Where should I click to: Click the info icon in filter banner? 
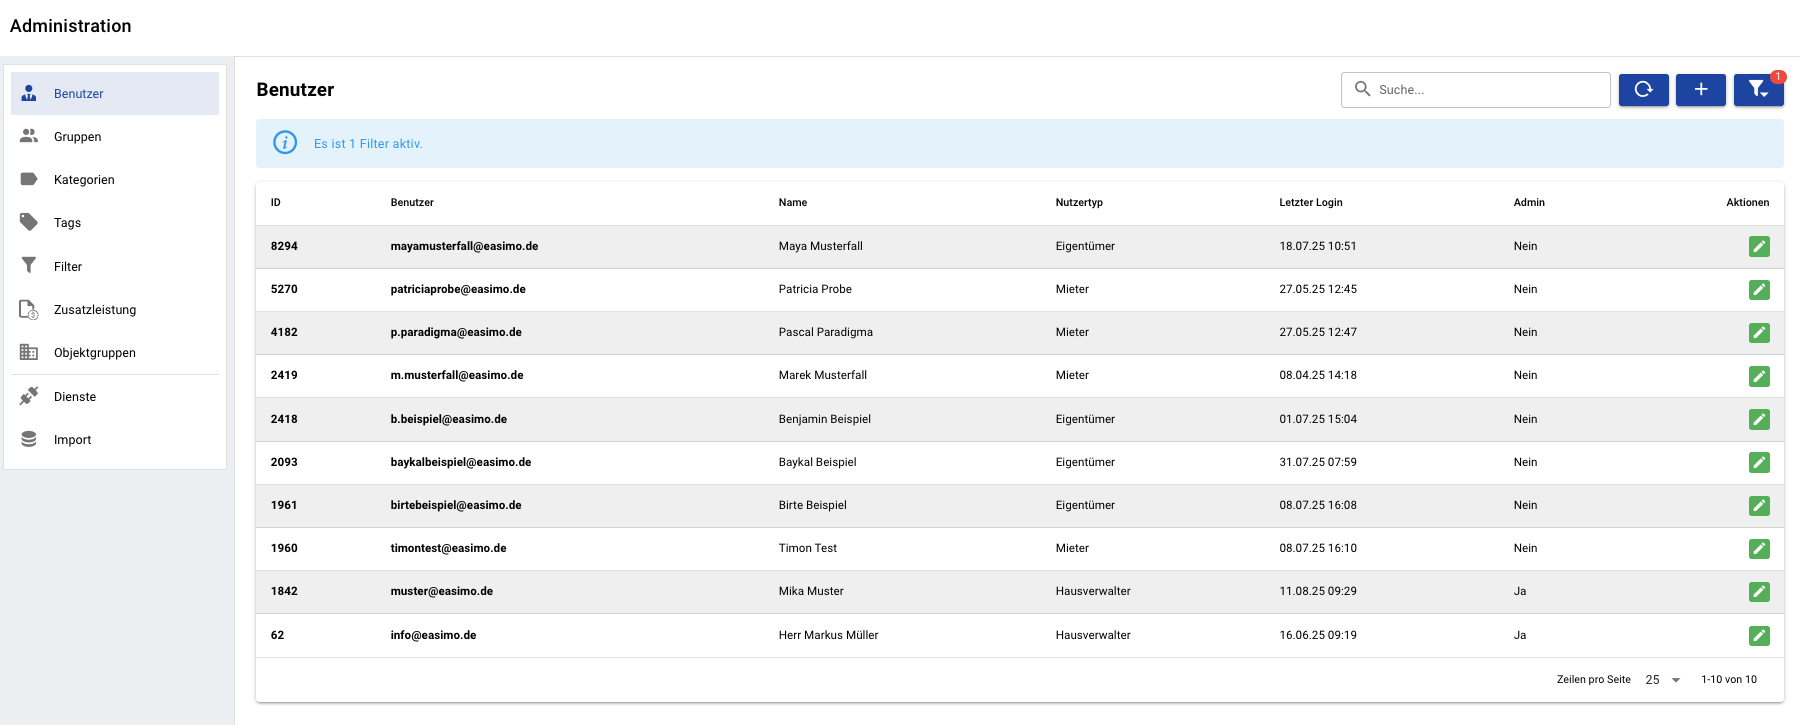point(285,143)
